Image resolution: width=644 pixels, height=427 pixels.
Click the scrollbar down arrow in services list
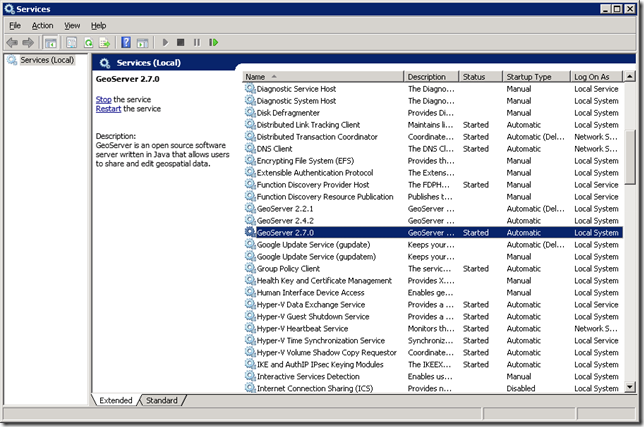click(630, 387)
